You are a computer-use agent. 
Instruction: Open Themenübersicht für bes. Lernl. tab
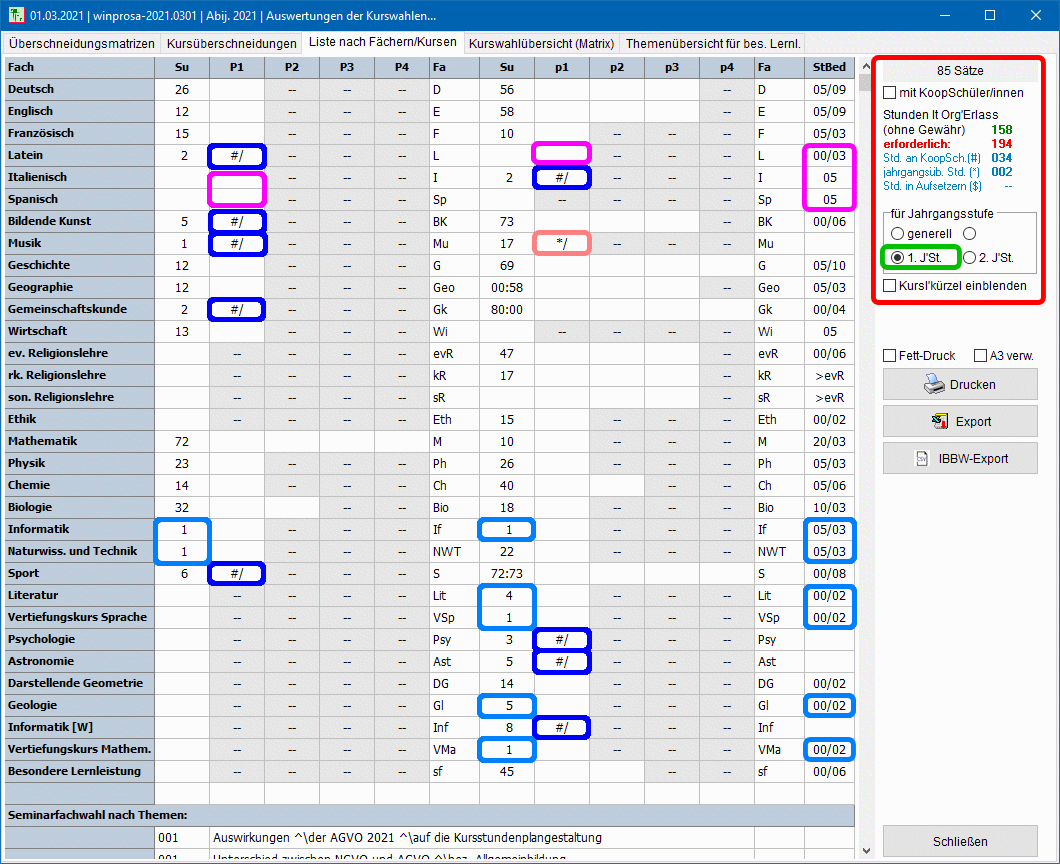(713, 44)
